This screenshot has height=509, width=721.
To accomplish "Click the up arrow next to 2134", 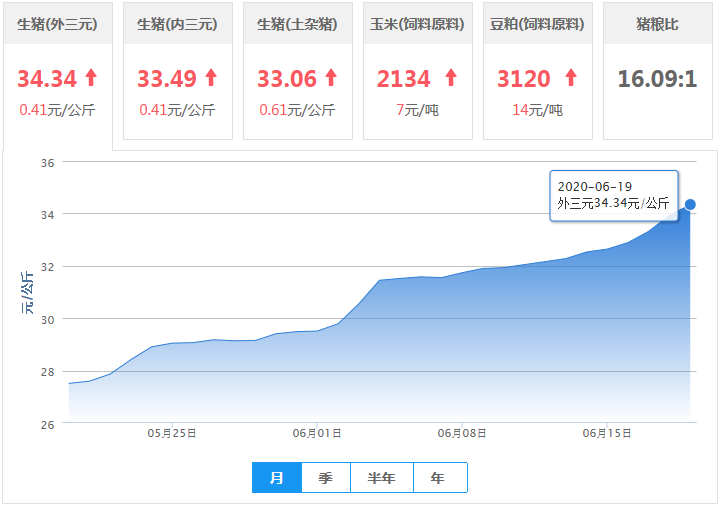I will click(450, 77).
